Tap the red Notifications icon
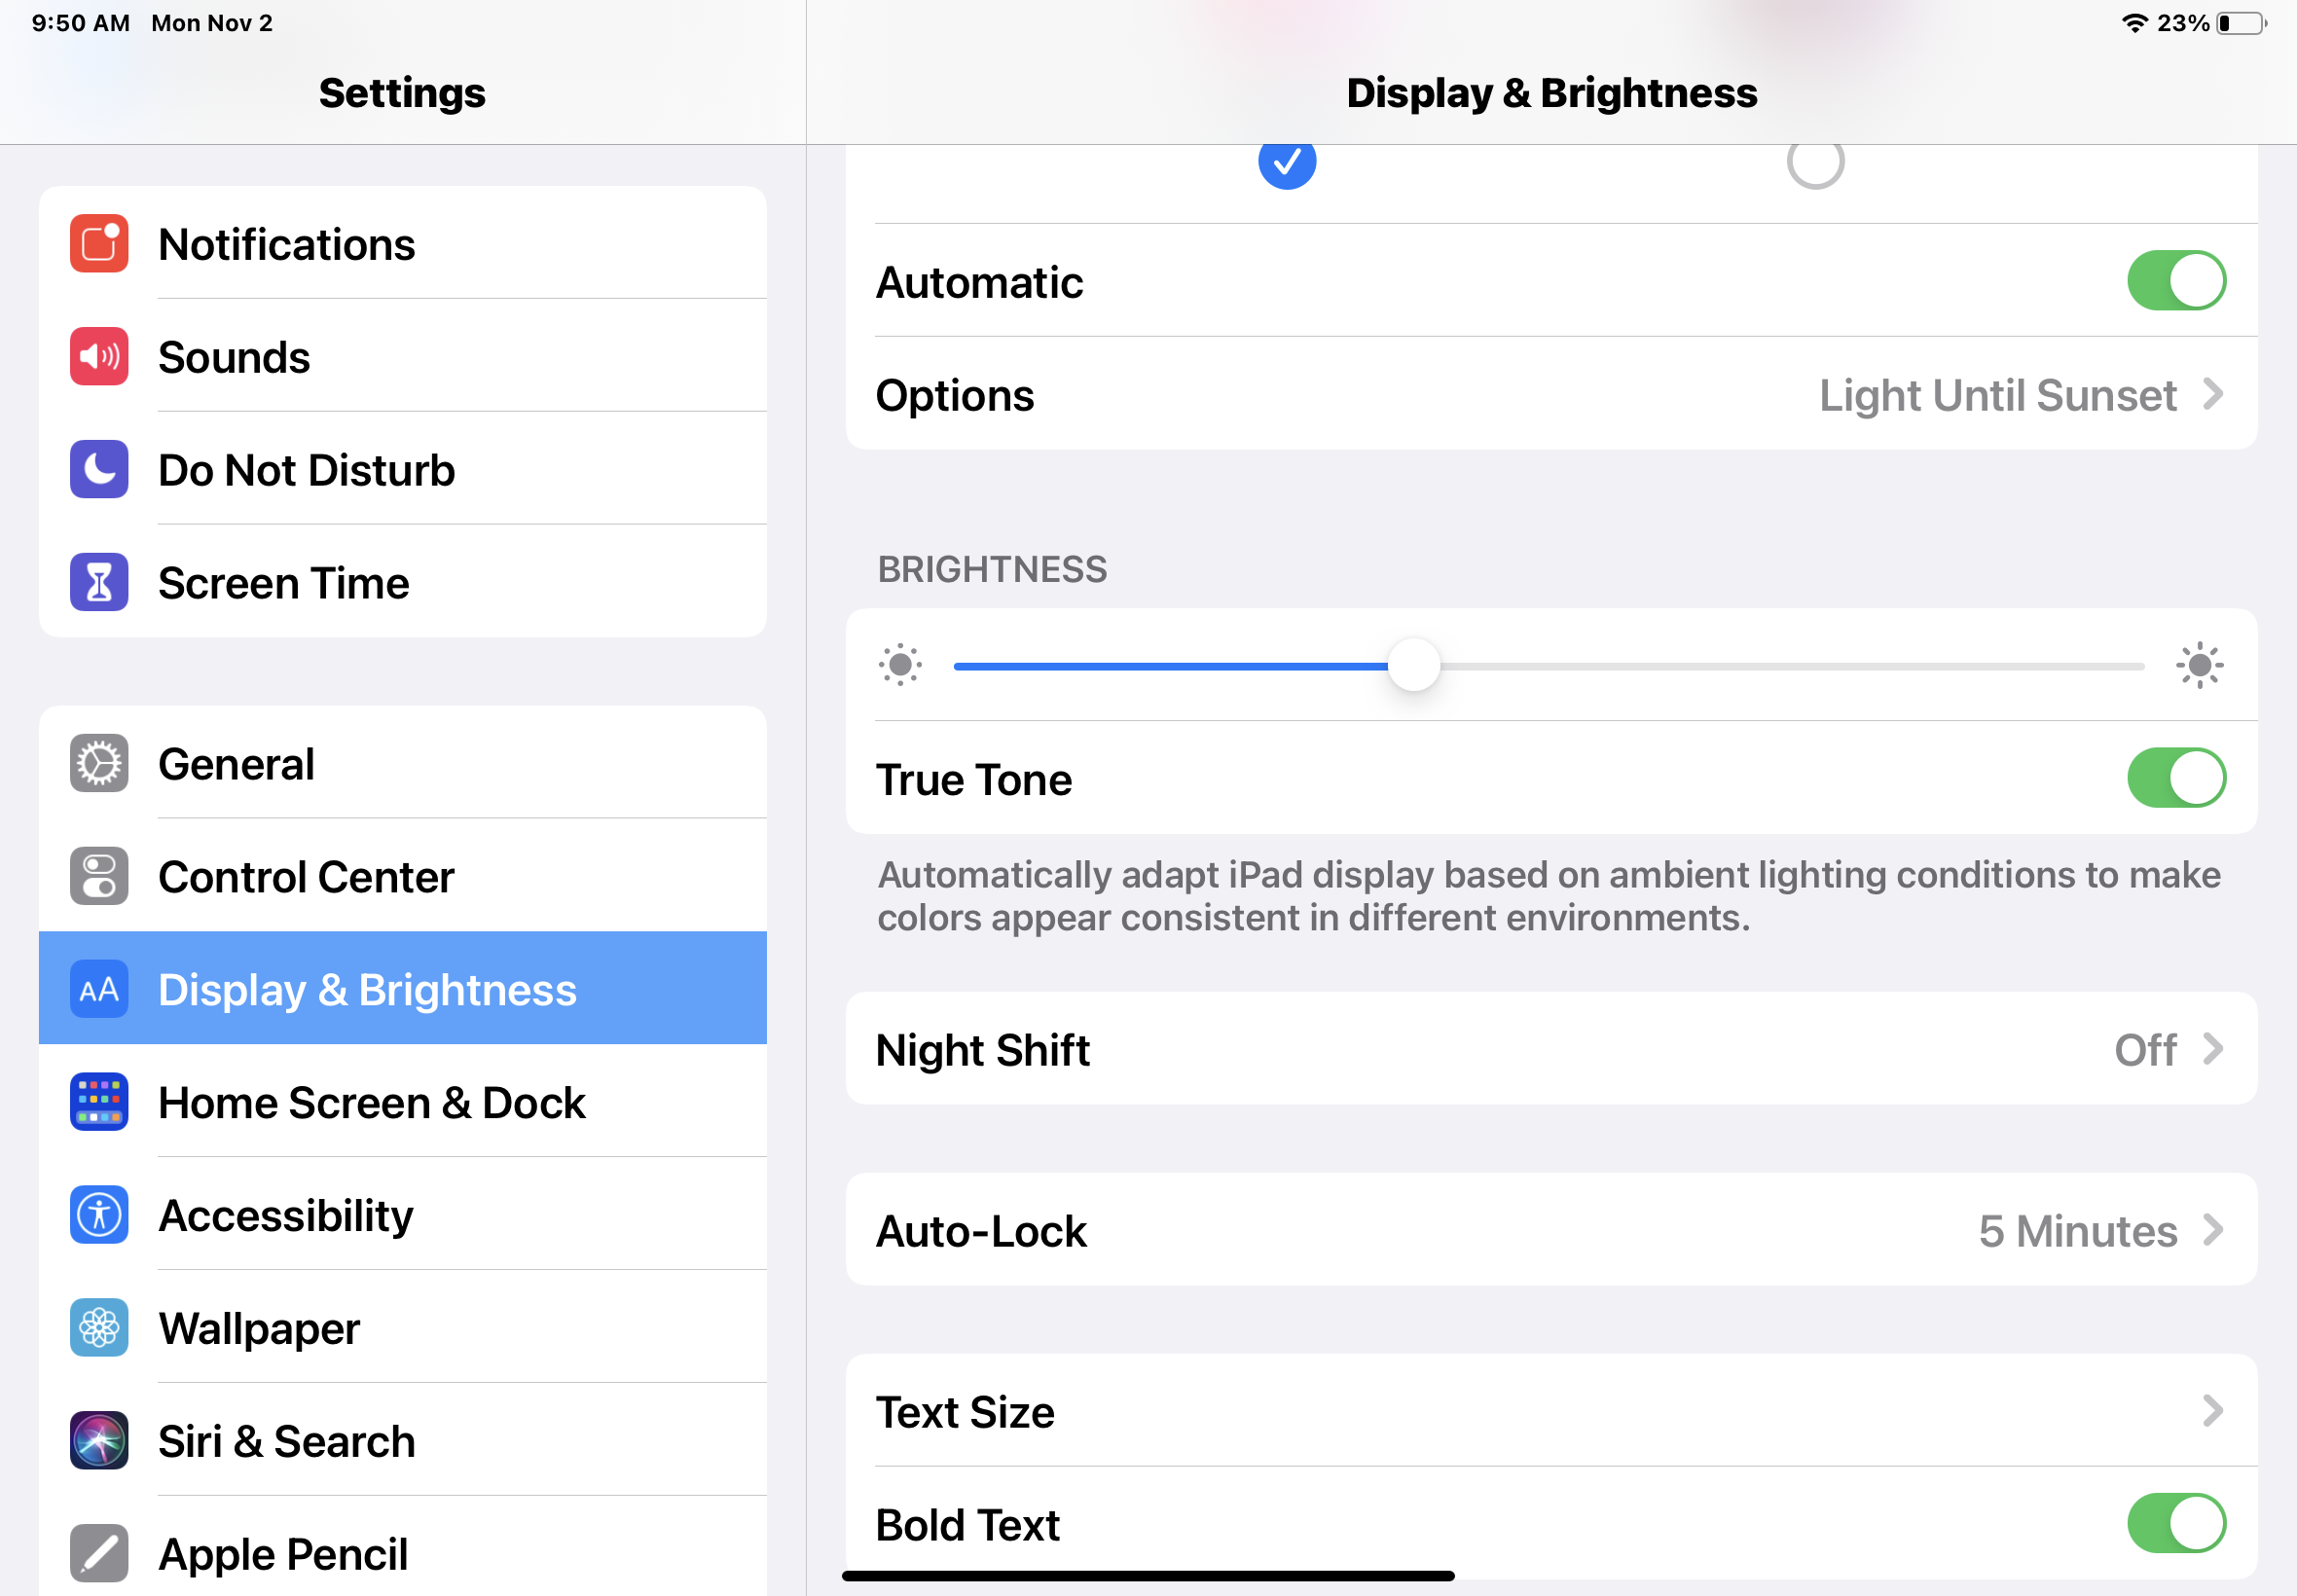This screenshot has height=1596, width=2297. (99, 243)
